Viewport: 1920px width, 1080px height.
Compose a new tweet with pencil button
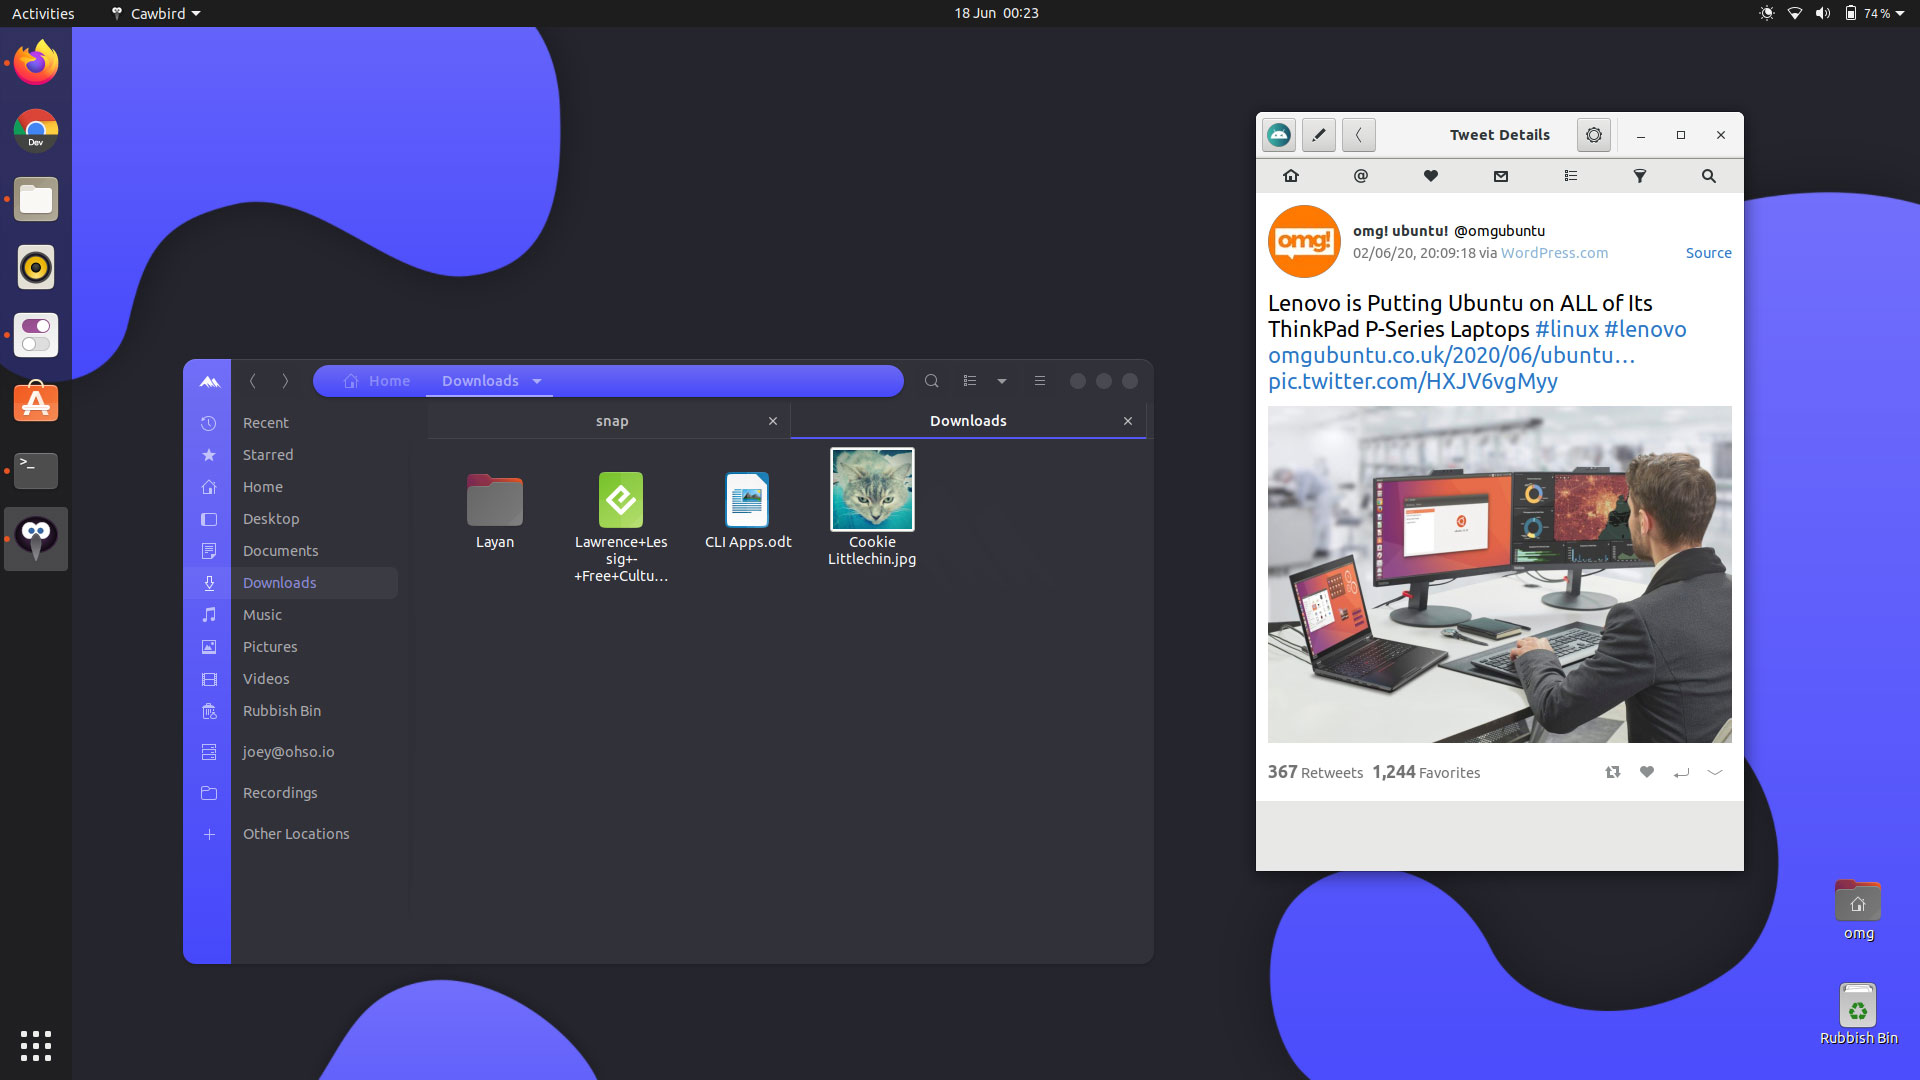click(1319, 135)
